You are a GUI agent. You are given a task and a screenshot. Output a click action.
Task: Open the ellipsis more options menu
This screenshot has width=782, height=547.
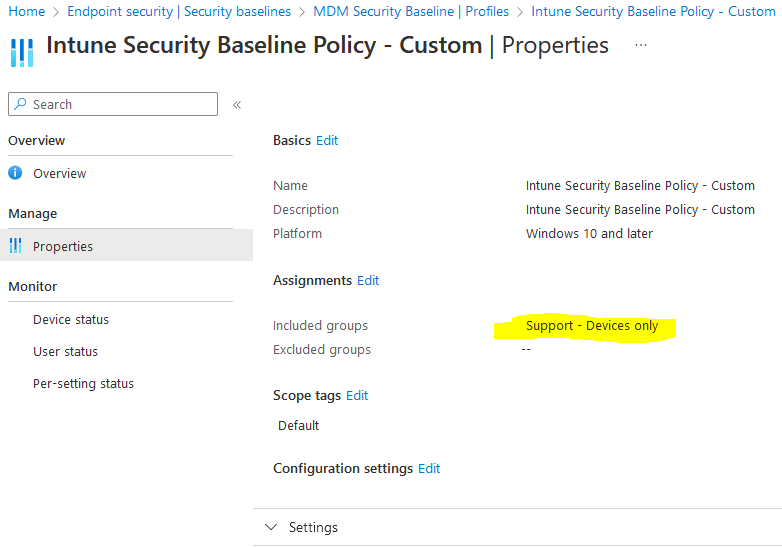click(641, 45)
